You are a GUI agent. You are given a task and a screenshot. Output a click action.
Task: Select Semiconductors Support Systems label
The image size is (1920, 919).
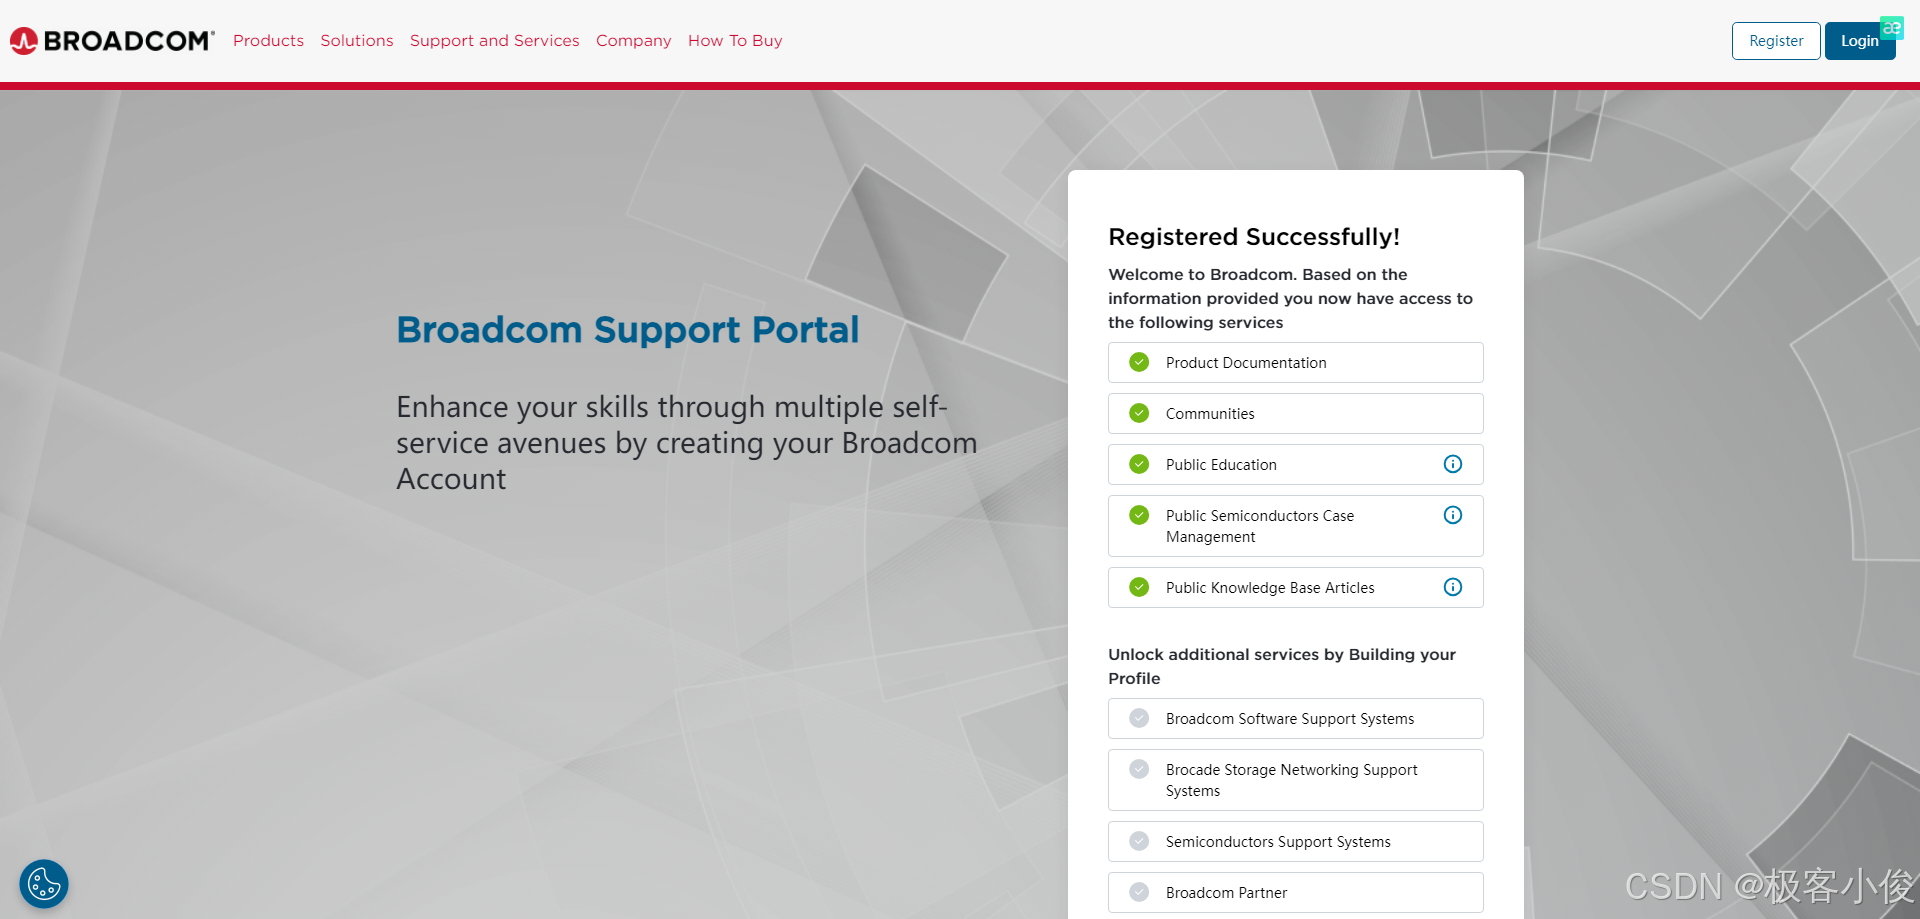click(x=1278, y=842)
